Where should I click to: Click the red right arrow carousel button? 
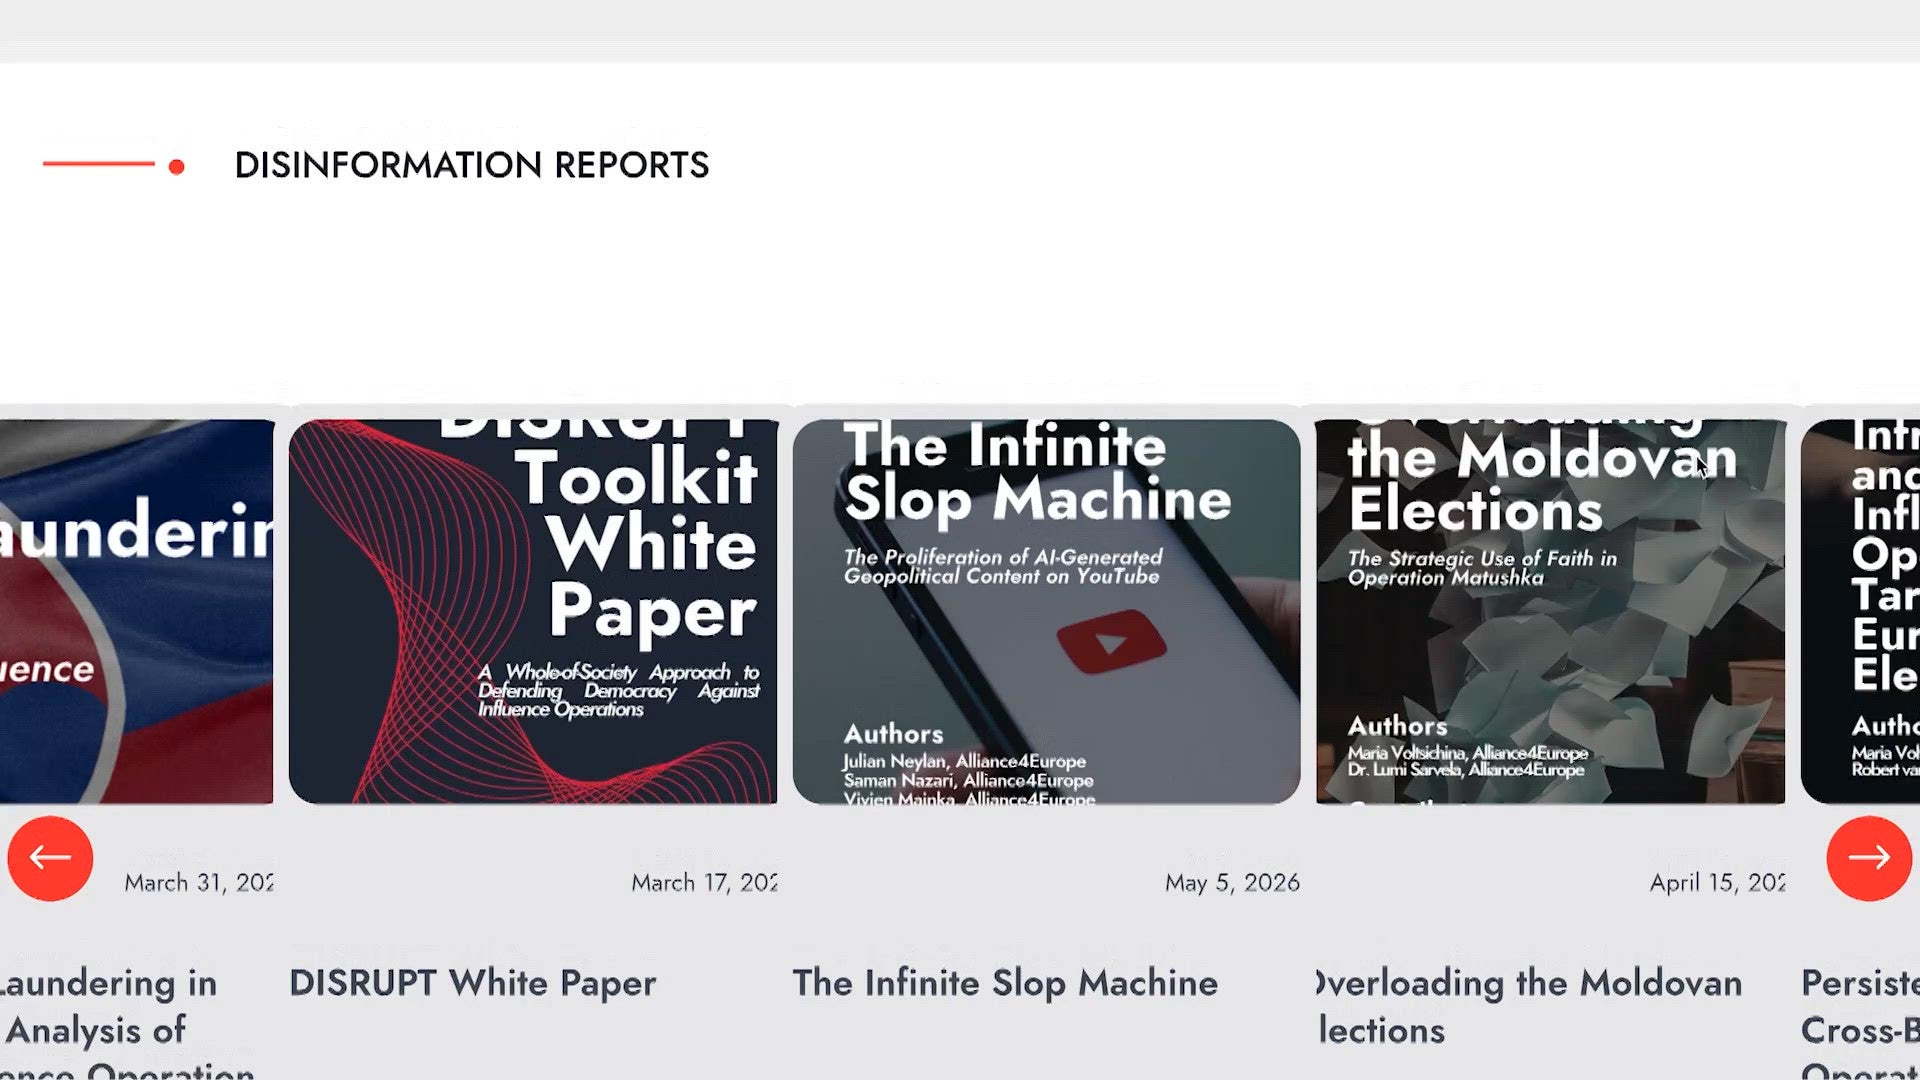[1869, 858]
